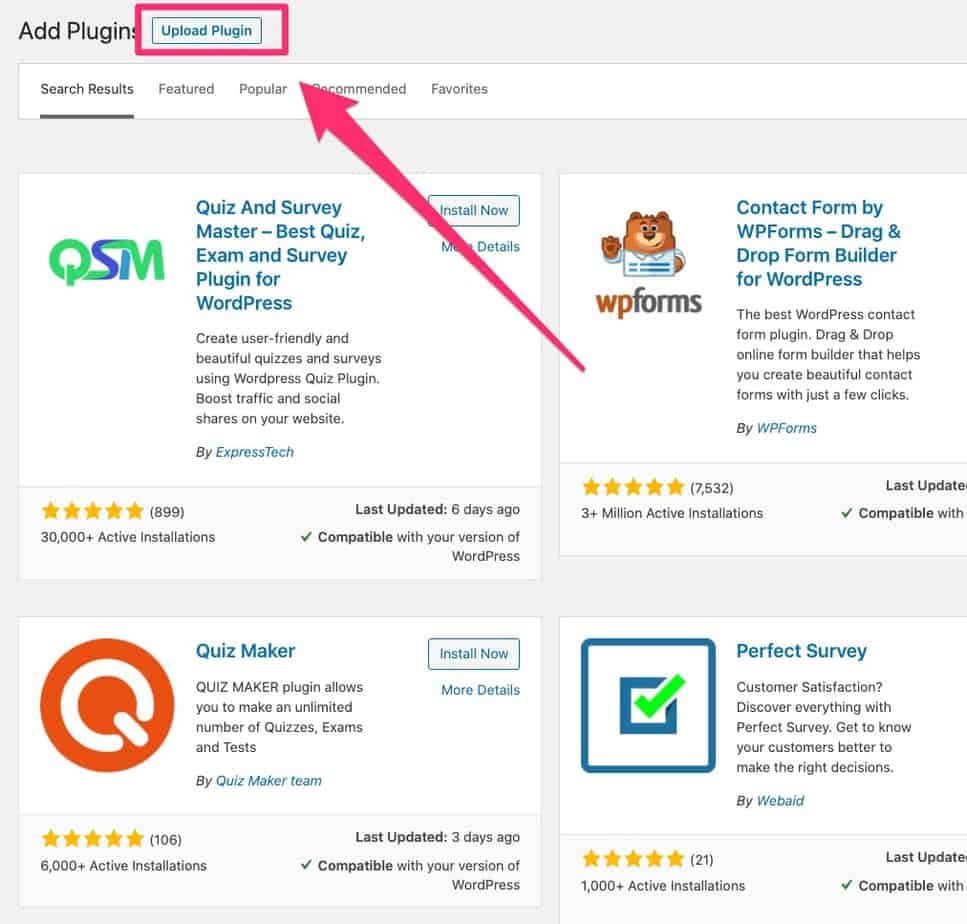The width and height of the screenshot is (967, 924).
Task: Click compatibility checkmark in Perfect Survey card
Action: tap(847, 886)
